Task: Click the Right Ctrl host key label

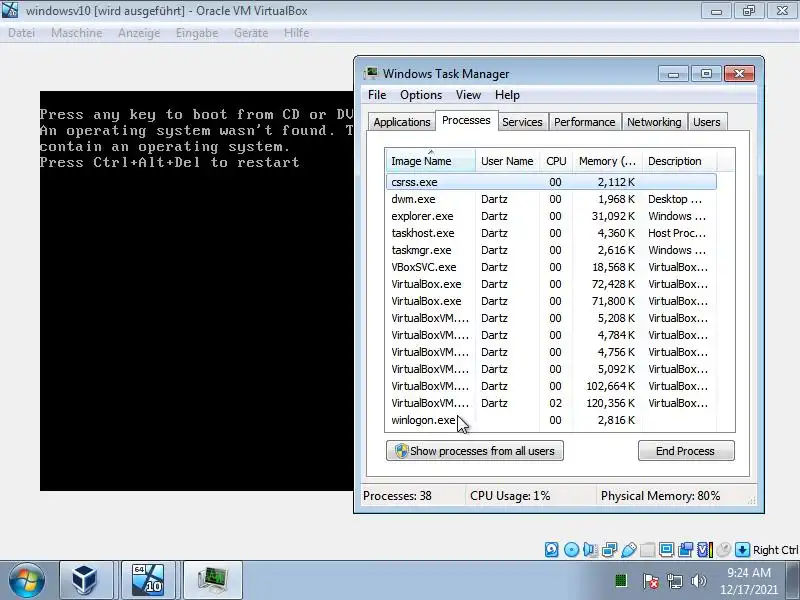Action: pyautogui.click(x=775, y=550)
